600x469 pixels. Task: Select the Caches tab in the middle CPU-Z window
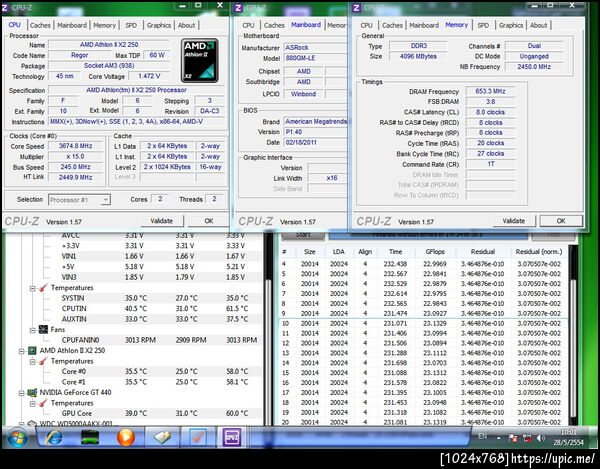click(x=274, y=25)
